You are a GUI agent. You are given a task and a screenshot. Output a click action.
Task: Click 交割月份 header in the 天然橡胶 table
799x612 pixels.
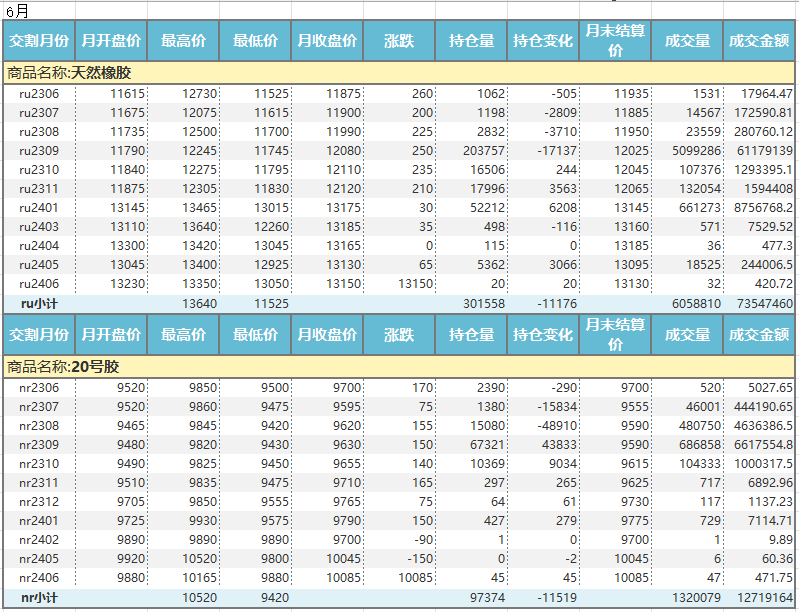pos(39,41)
